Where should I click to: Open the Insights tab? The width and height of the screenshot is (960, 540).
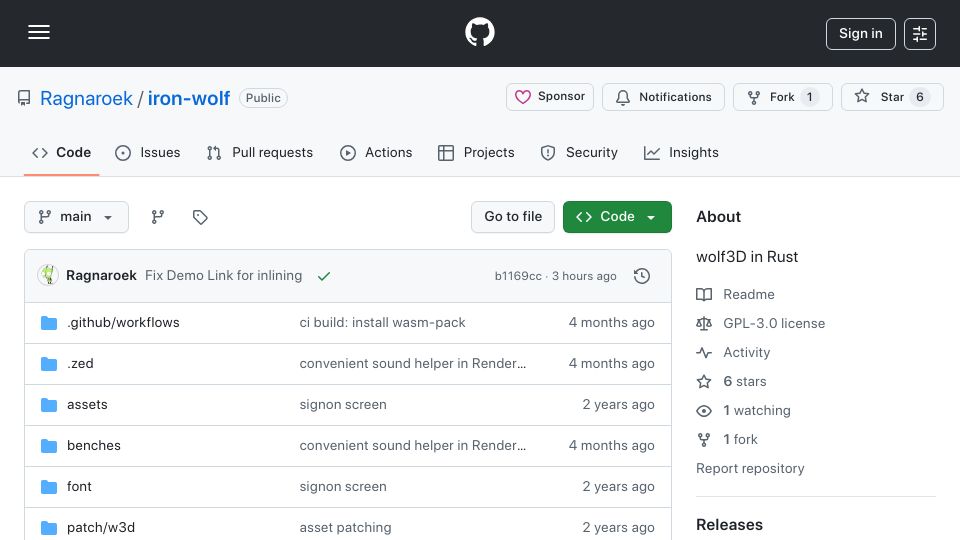click(x=681, y=152)
